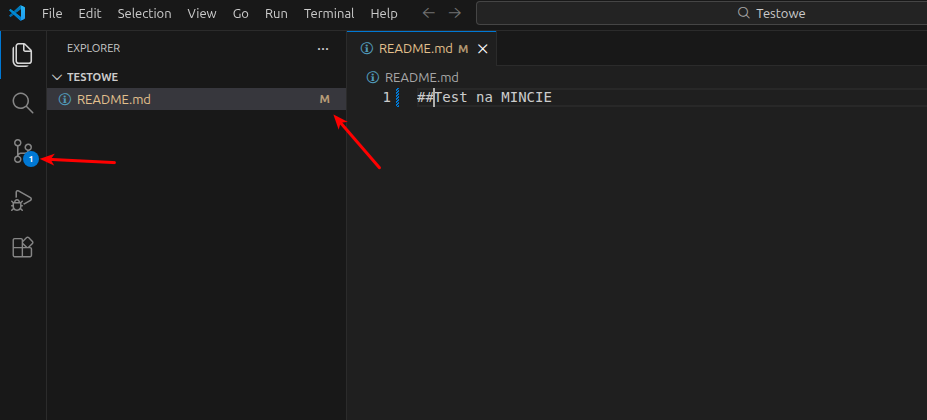Click the info icon on README.md tab

click(367, 49)
